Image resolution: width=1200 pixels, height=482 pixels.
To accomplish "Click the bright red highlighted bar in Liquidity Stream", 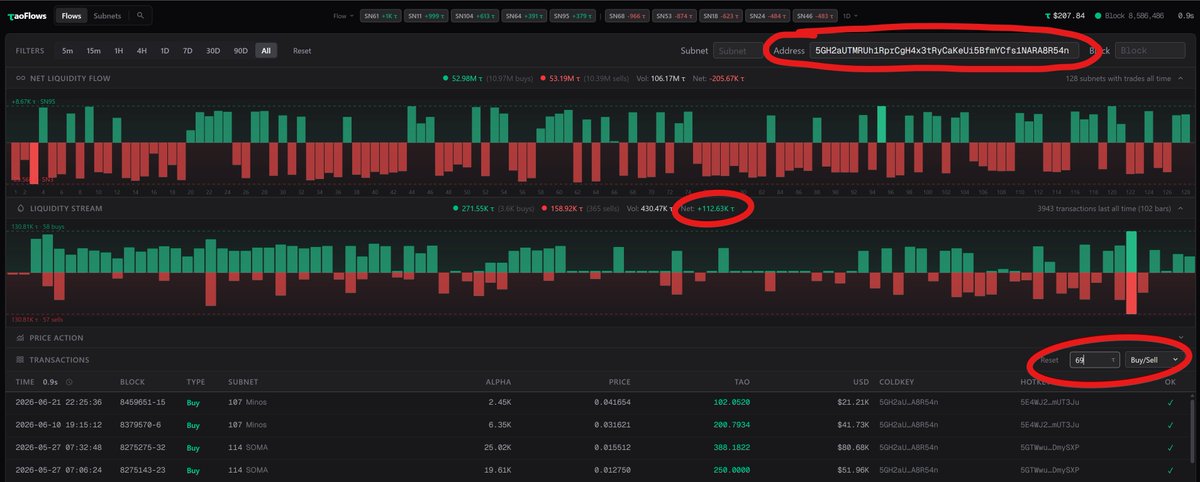I will coord(1132,292).
